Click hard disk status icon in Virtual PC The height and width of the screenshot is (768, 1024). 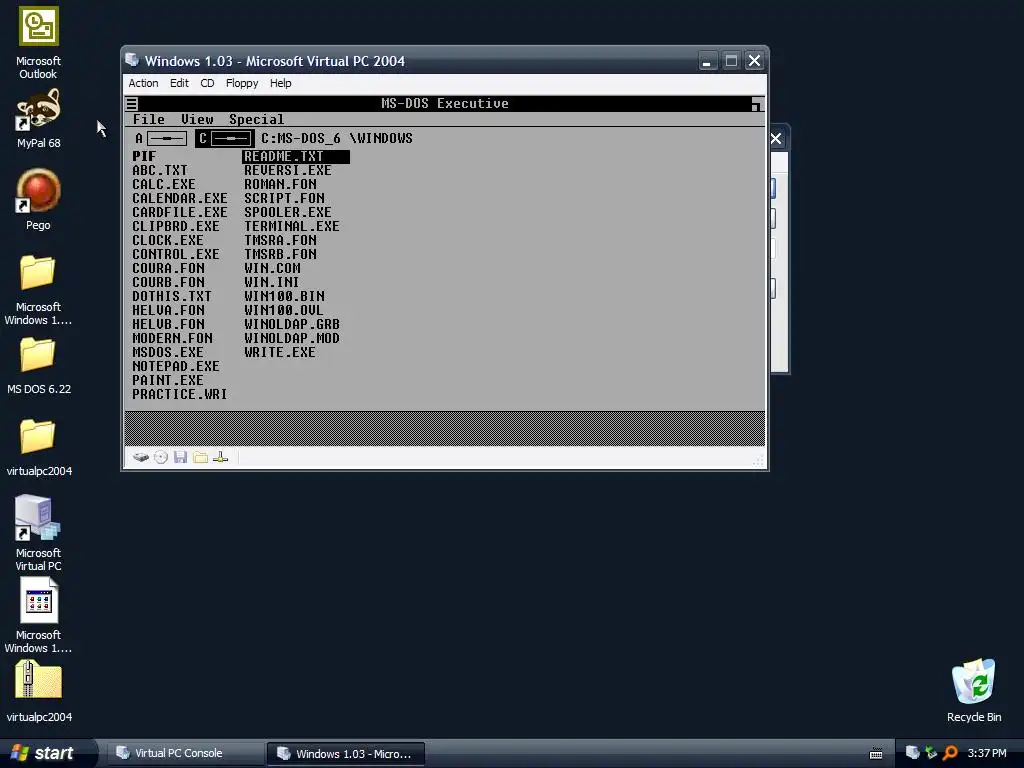coord(140,457)
